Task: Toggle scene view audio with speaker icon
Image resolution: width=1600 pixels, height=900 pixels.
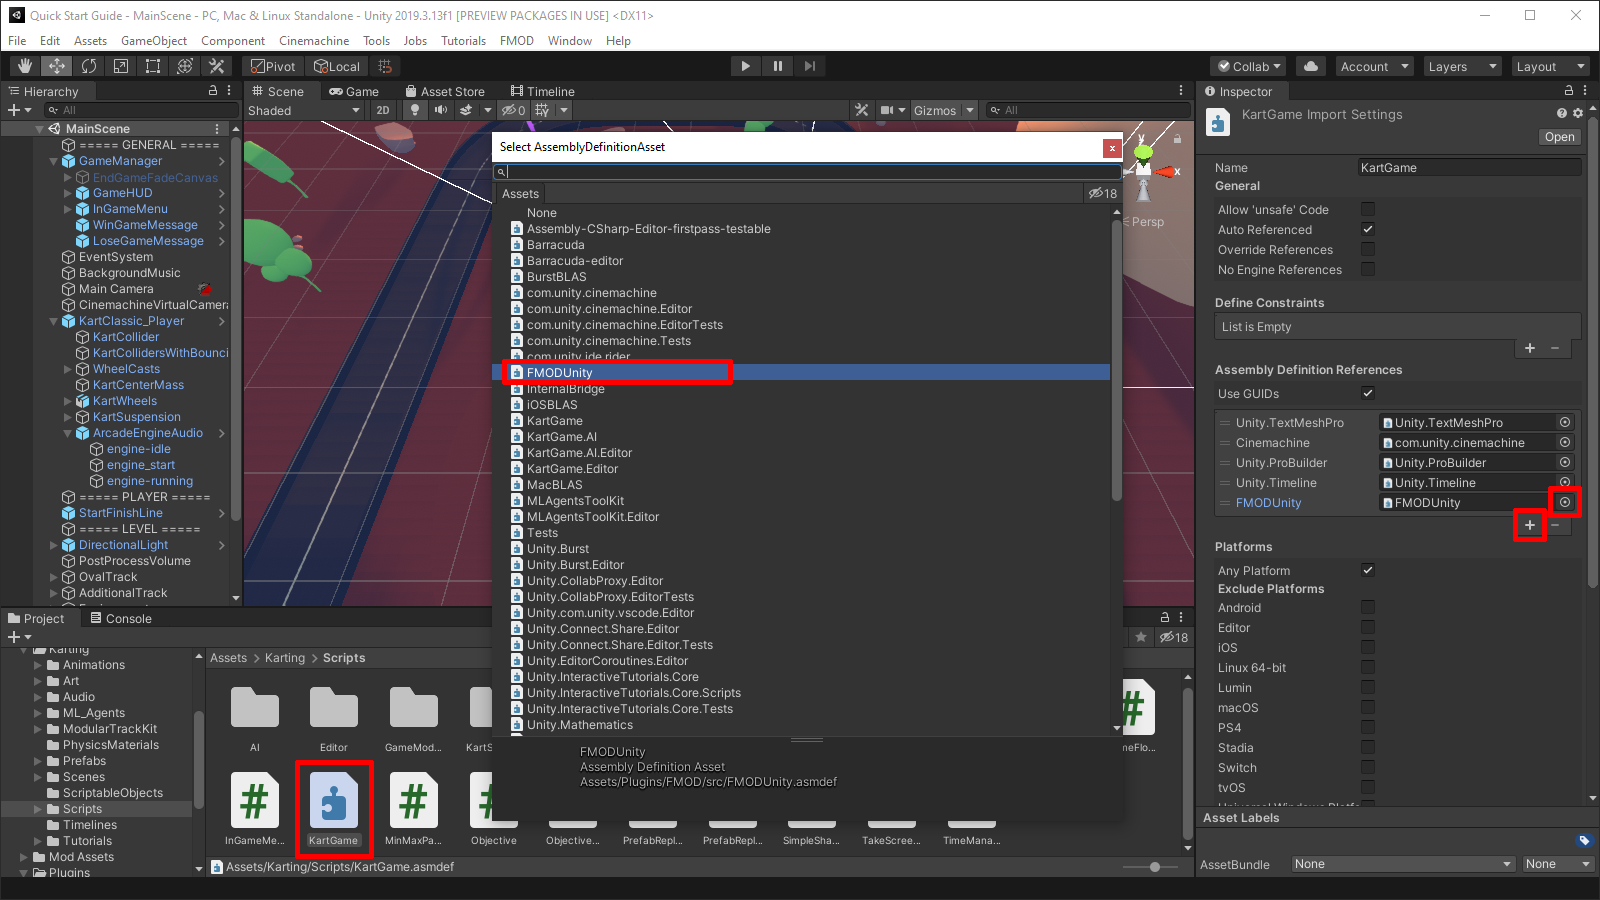Action: [440, 110]
